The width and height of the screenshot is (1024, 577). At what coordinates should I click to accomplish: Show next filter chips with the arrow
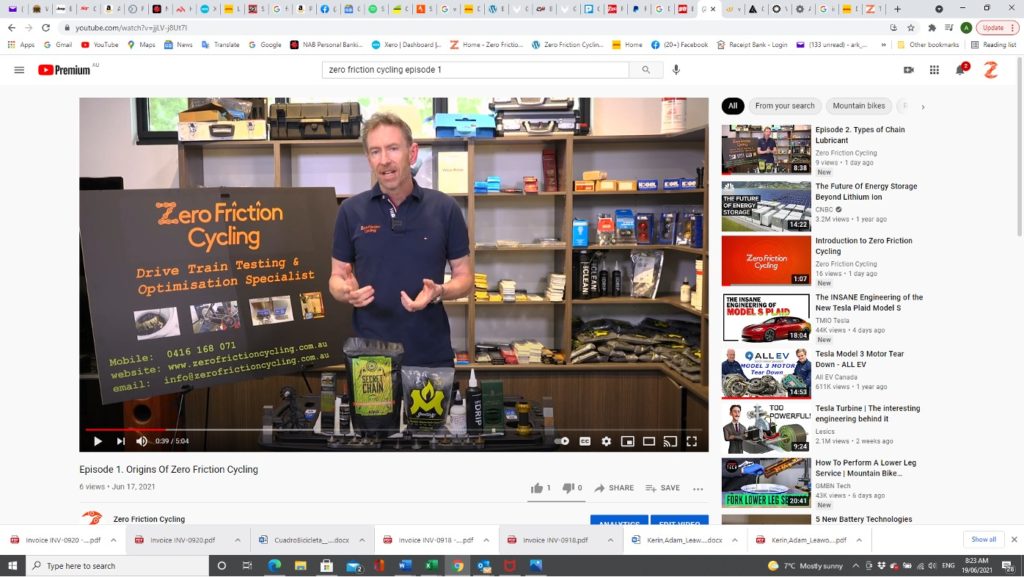923,106
